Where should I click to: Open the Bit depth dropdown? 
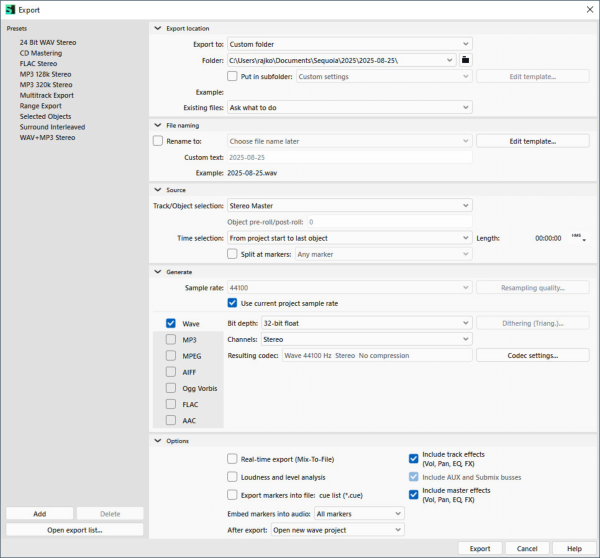pyautogui.click(x=365, y=324)
